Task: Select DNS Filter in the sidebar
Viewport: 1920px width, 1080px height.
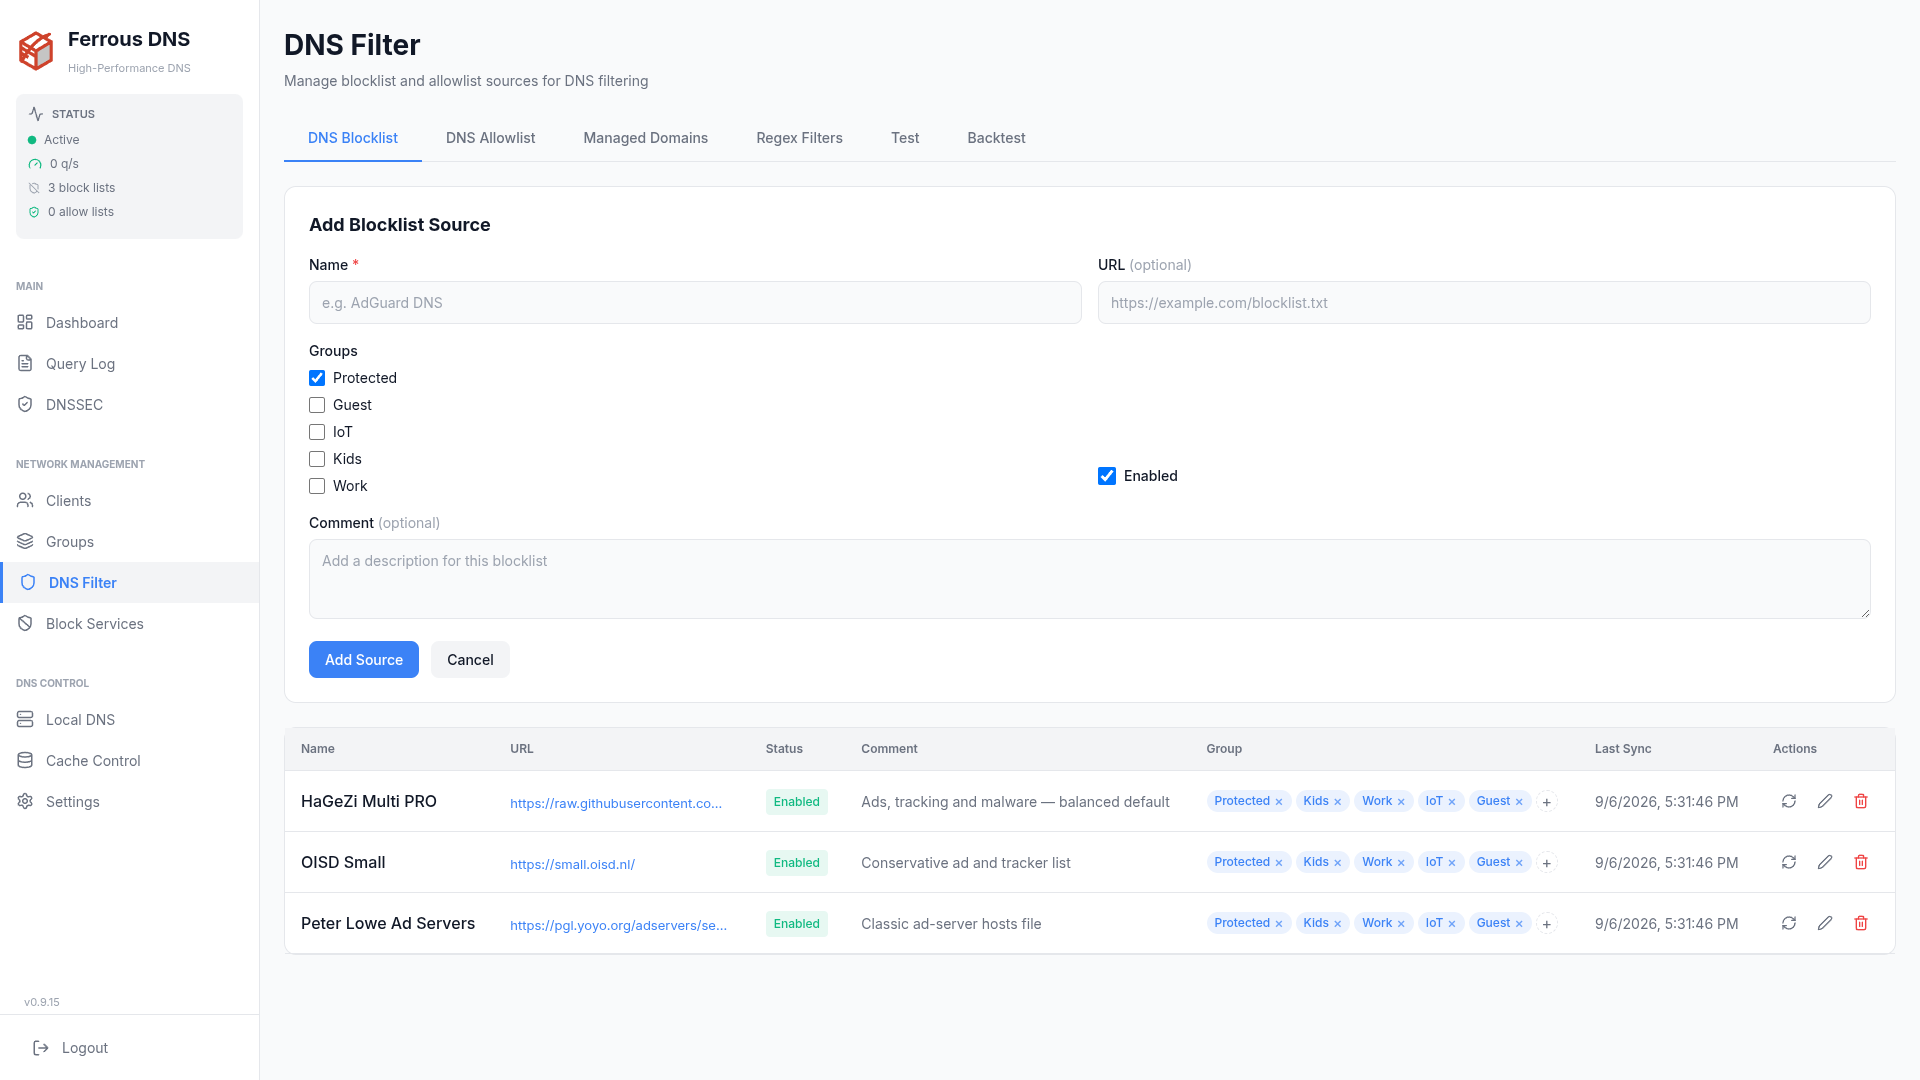Action: pos(129,583)
